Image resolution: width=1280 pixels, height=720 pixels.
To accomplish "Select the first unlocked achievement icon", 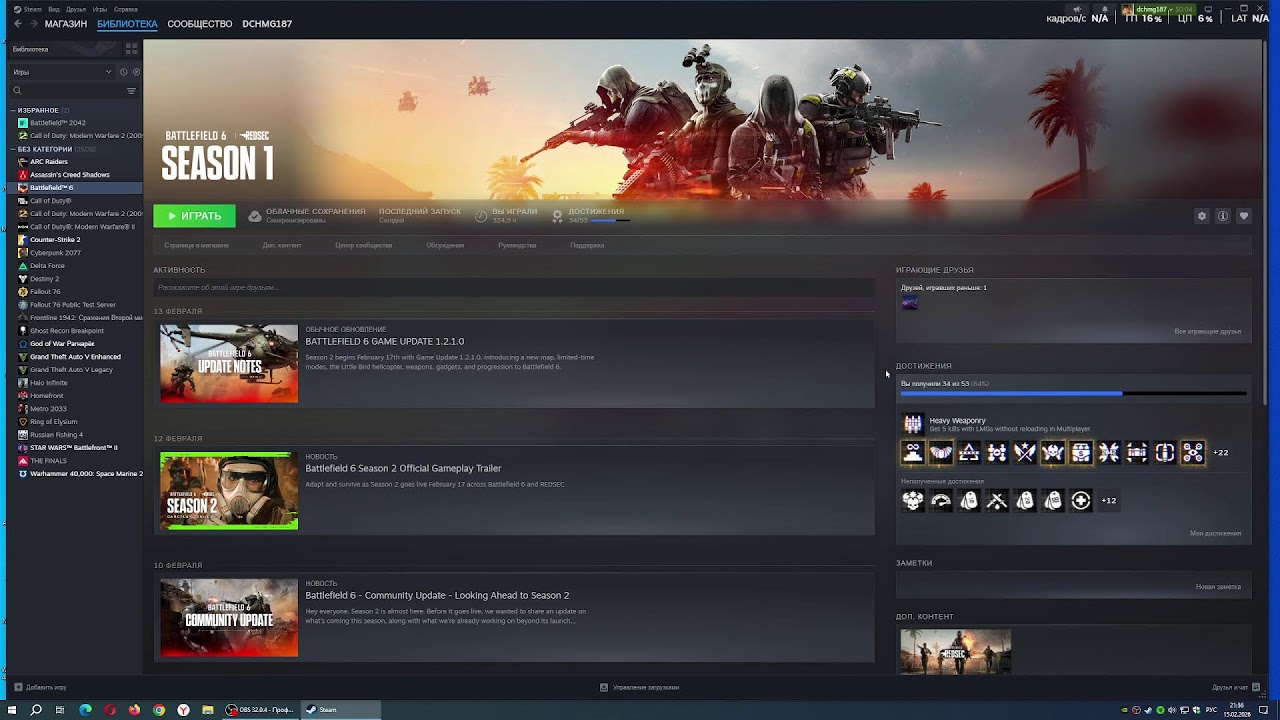I will click(913, 453).
